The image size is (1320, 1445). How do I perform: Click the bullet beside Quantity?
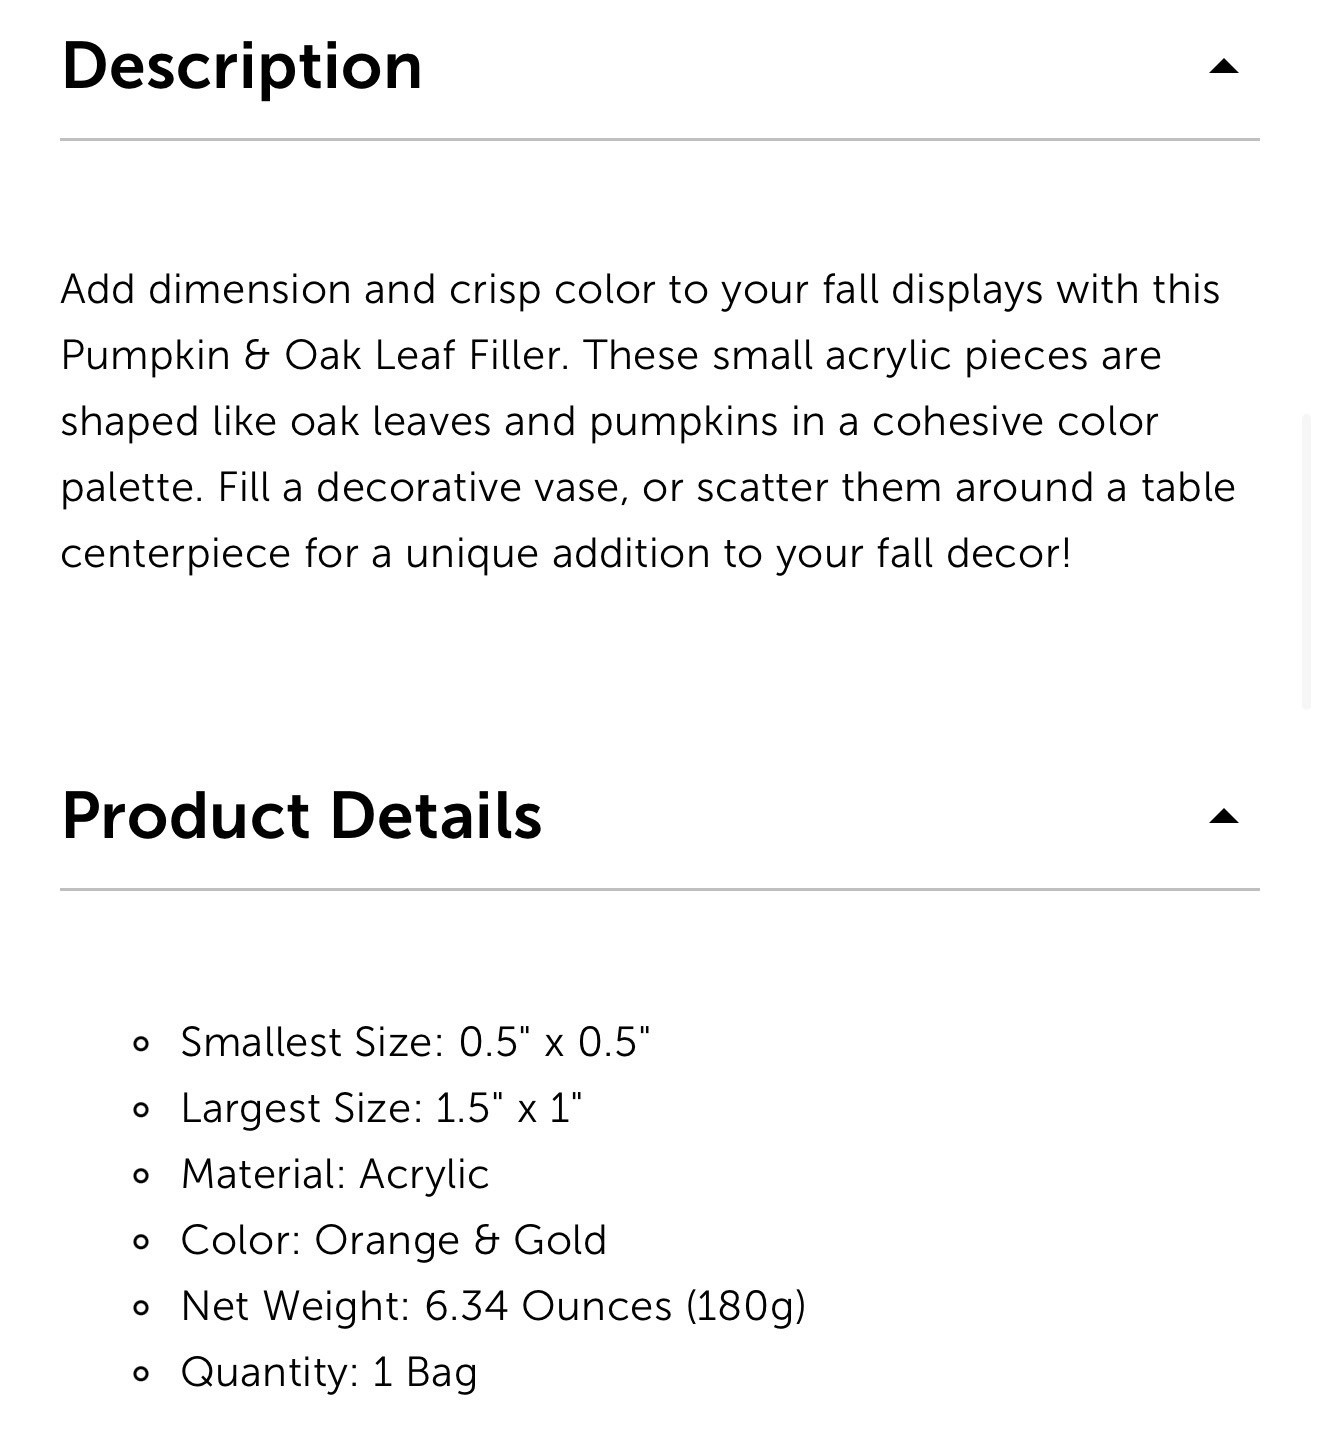tap(141, 1374)
